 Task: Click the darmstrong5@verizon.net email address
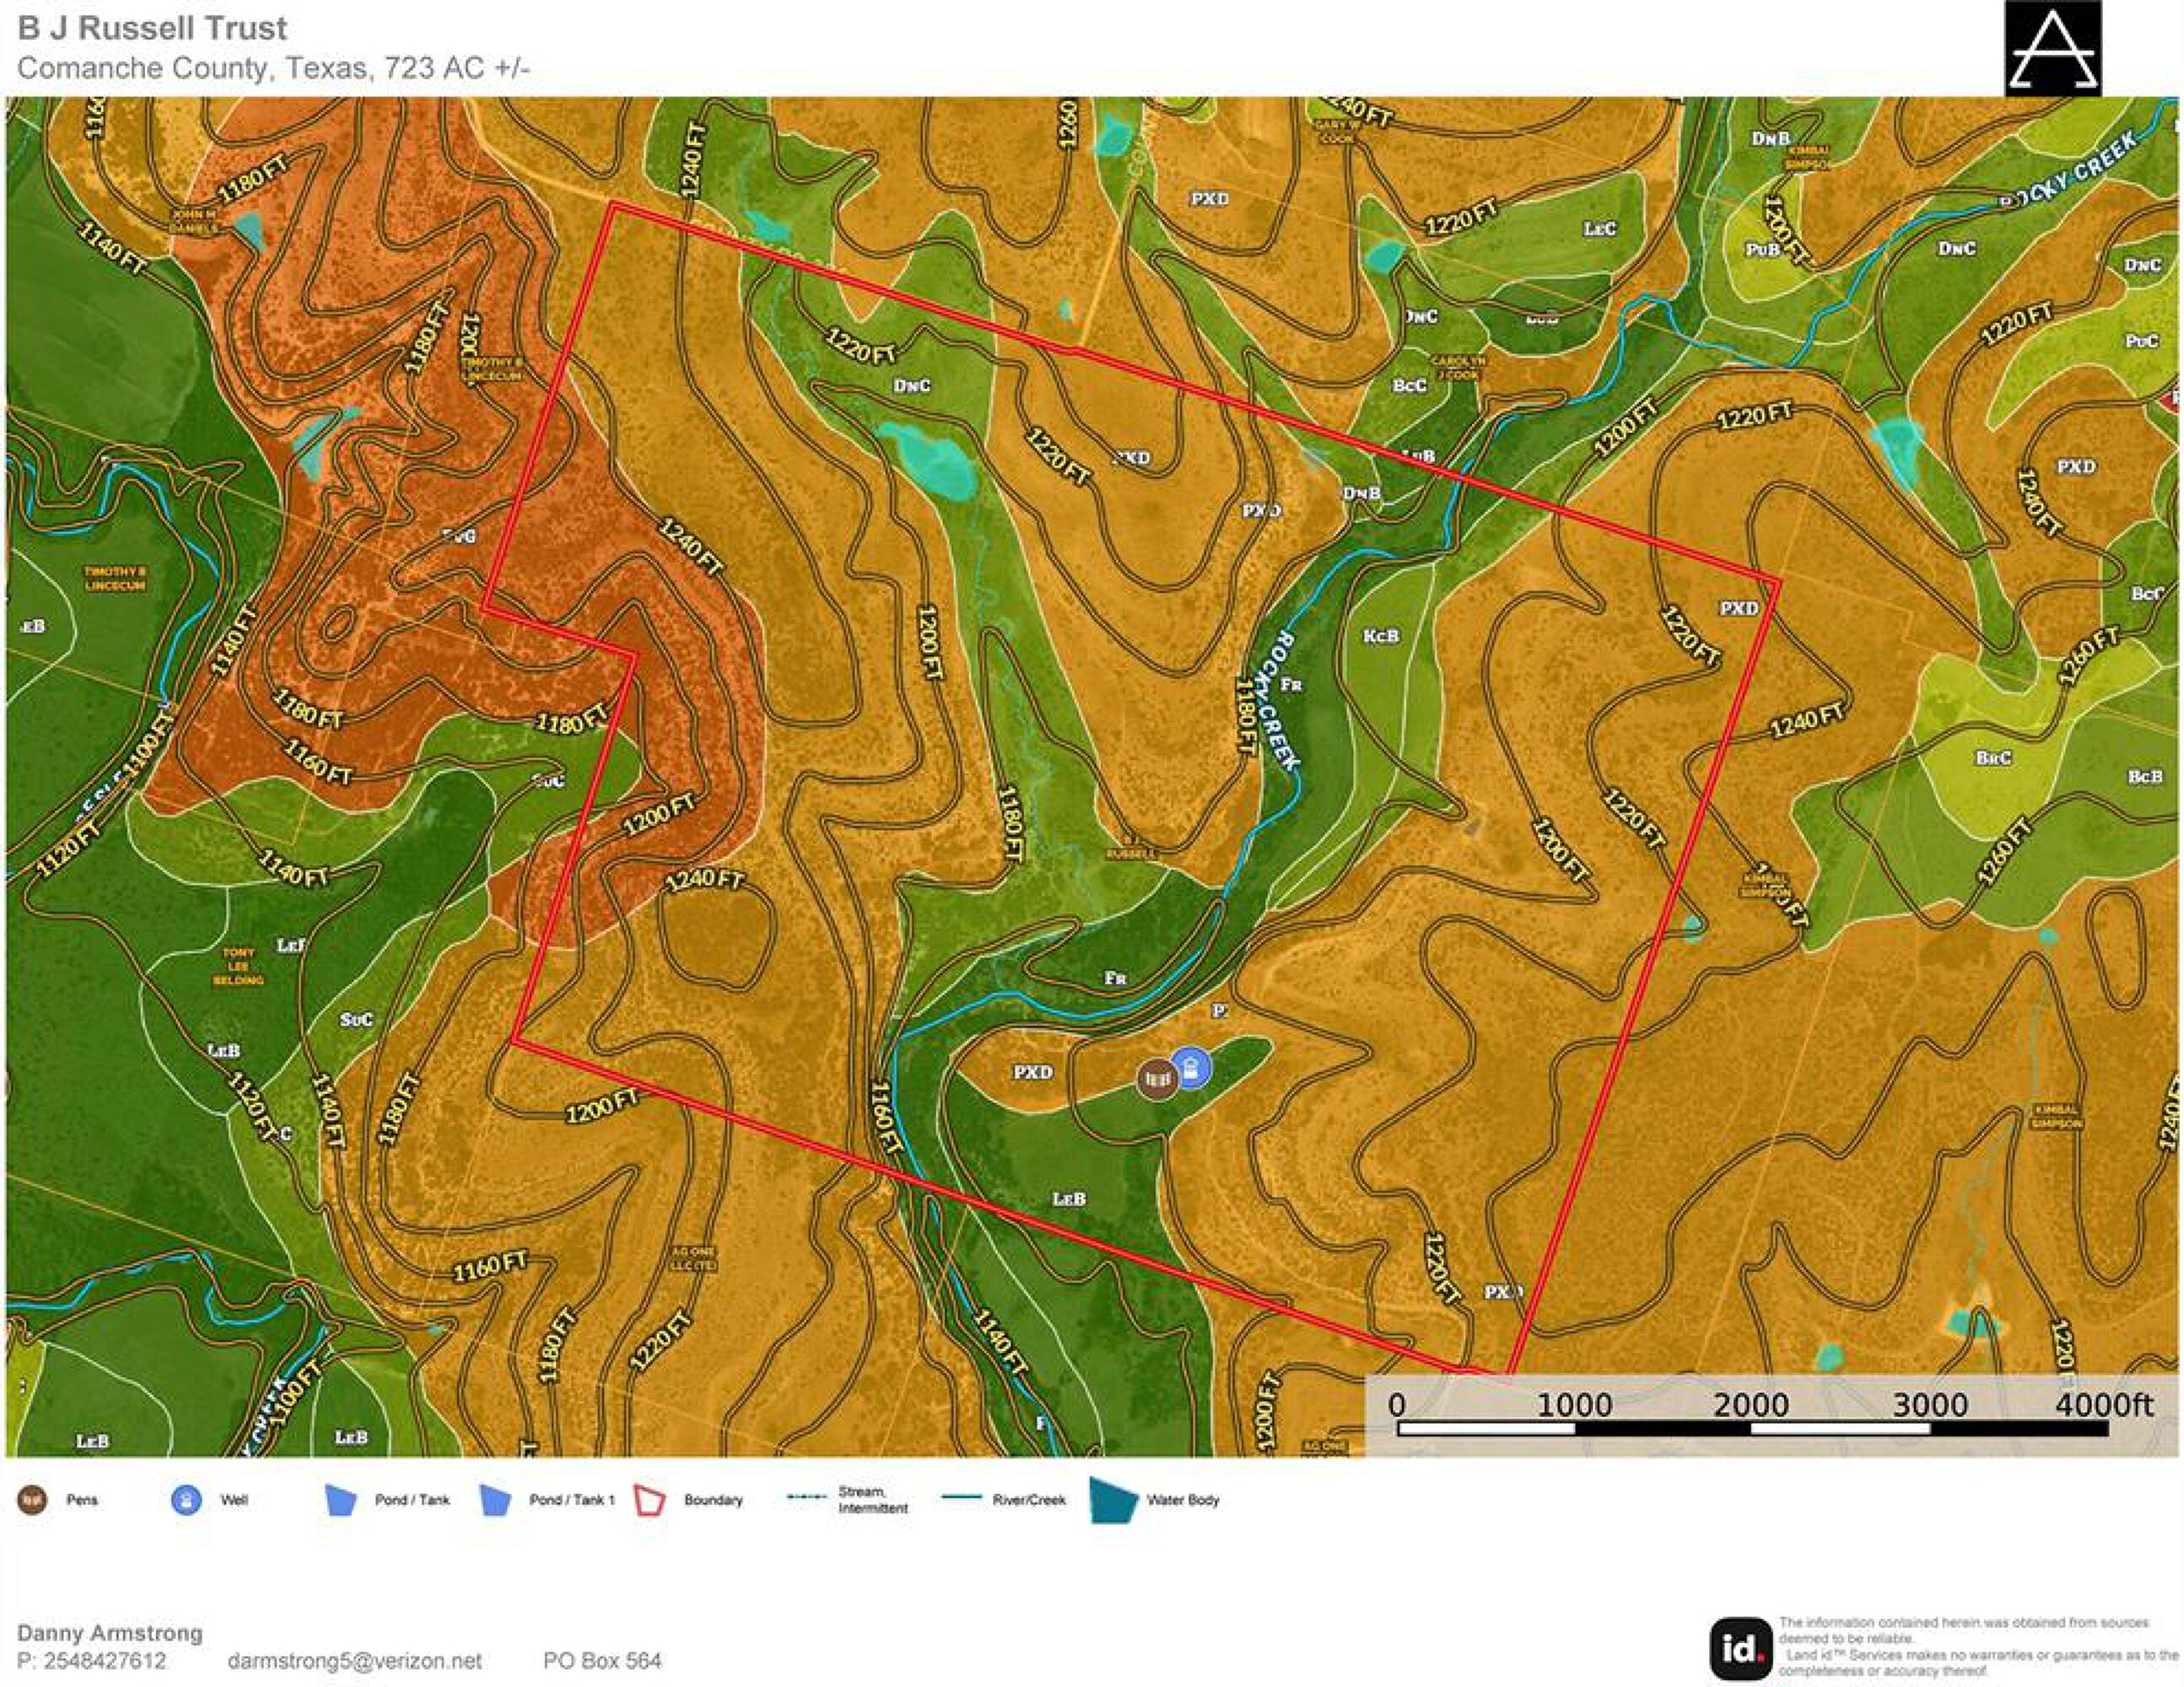click(354, 1661)
